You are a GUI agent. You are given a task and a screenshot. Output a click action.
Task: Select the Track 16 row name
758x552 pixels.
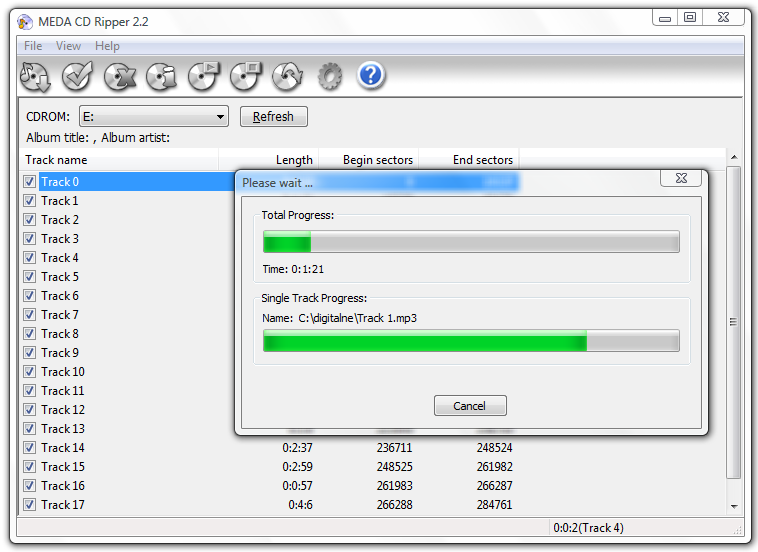63,486
